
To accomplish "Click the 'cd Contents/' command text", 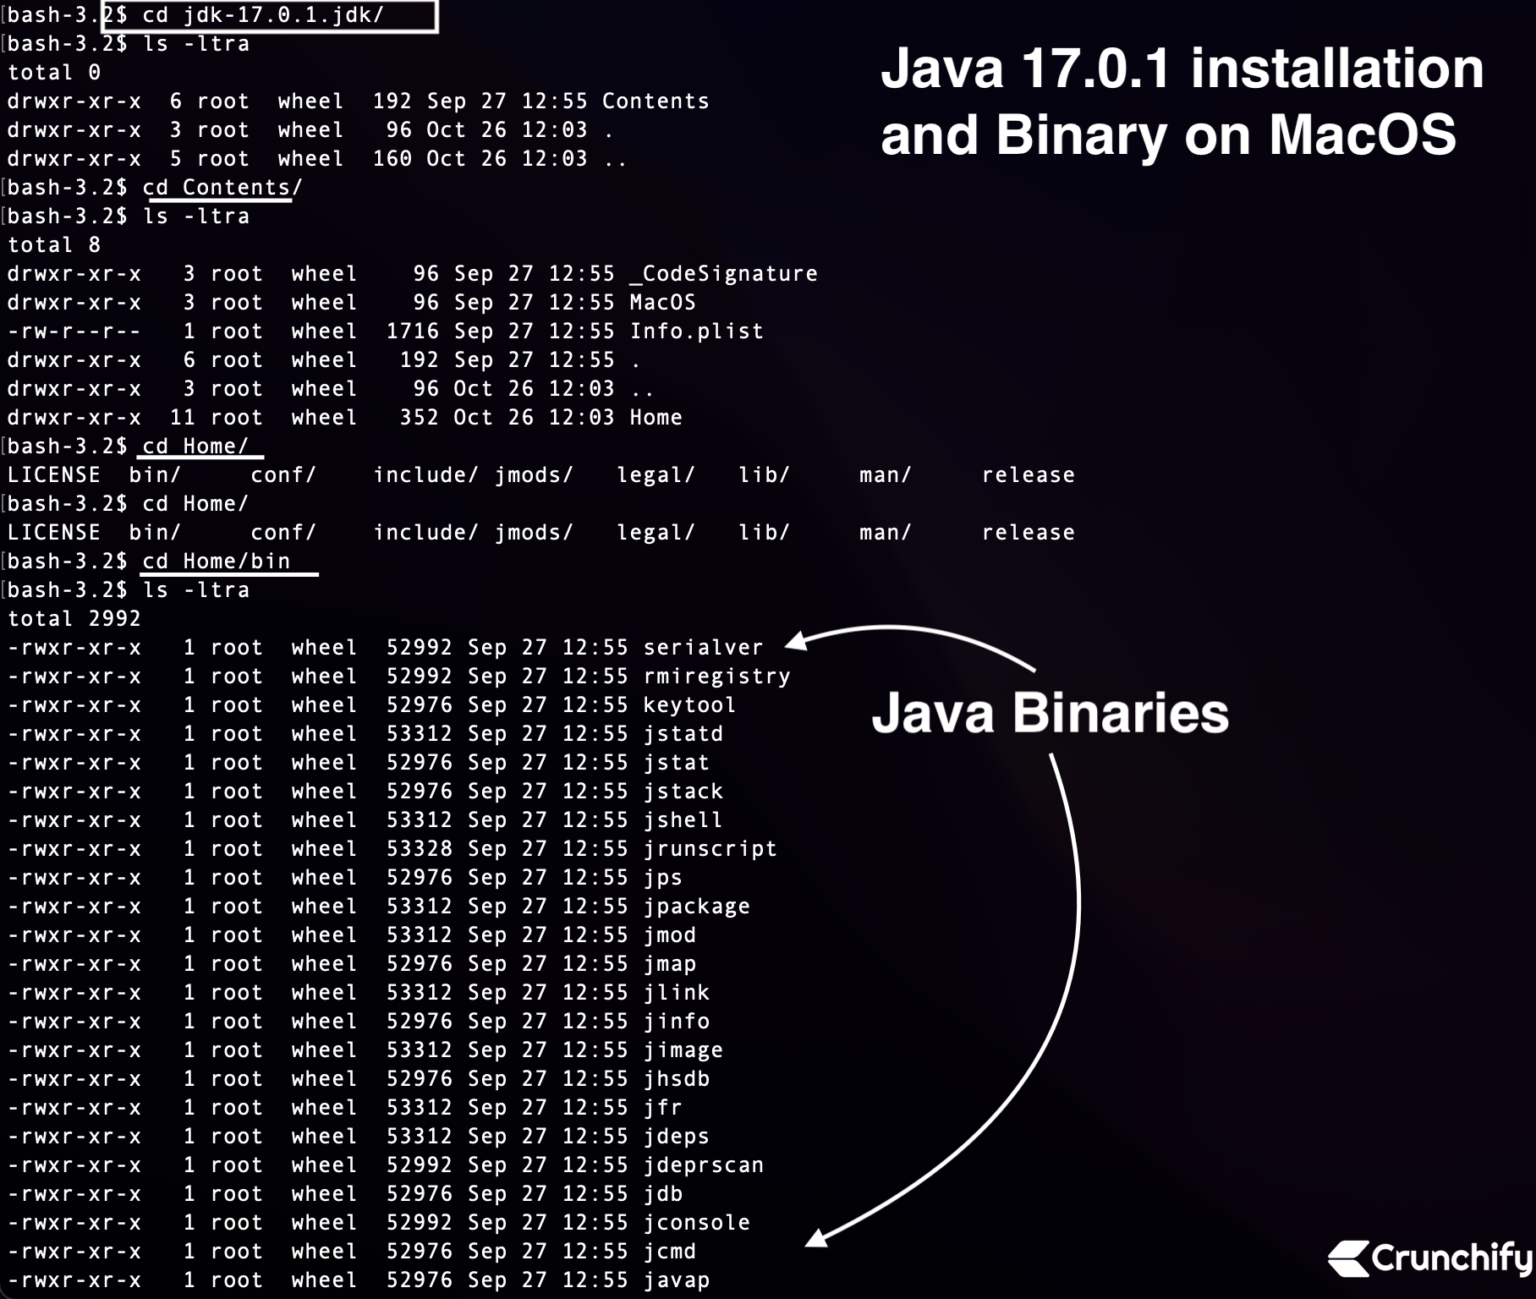I will pyautogui.click(x=222, y=188).
